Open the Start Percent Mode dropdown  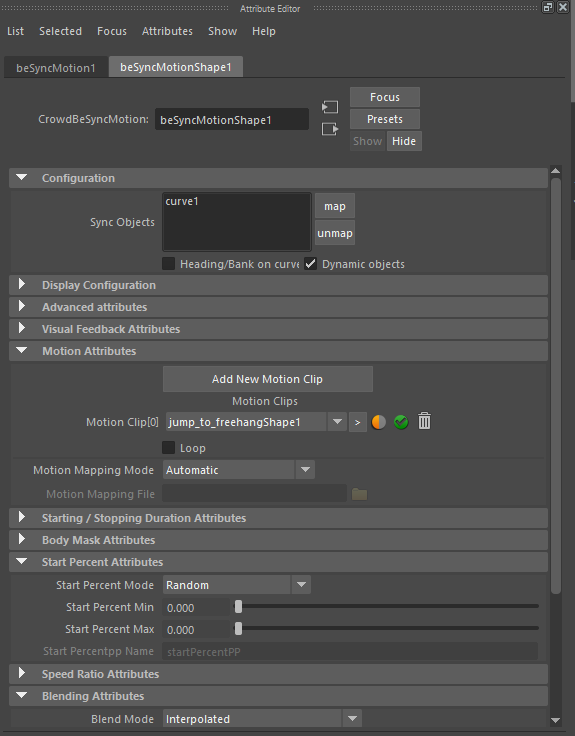pyautogui.click(x=237, y=585)
